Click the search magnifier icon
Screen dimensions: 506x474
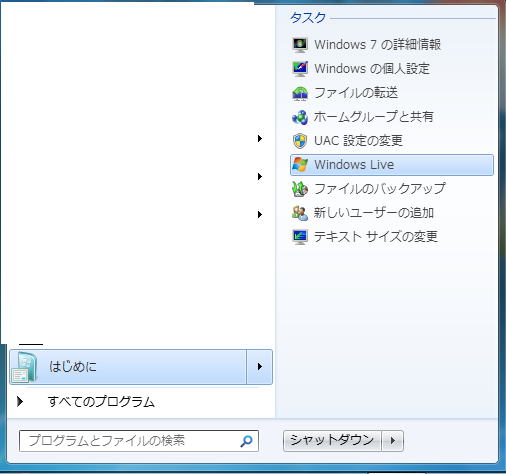click(x=246, y=441)
